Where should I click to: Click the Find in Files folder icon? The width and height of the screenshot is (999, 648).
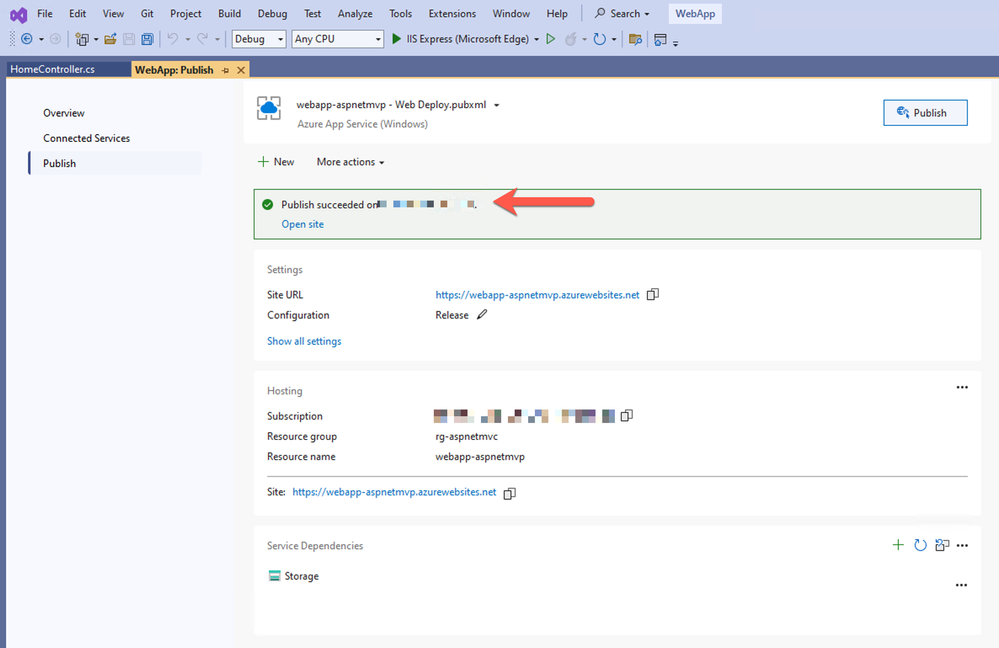[x=635, y=40]
